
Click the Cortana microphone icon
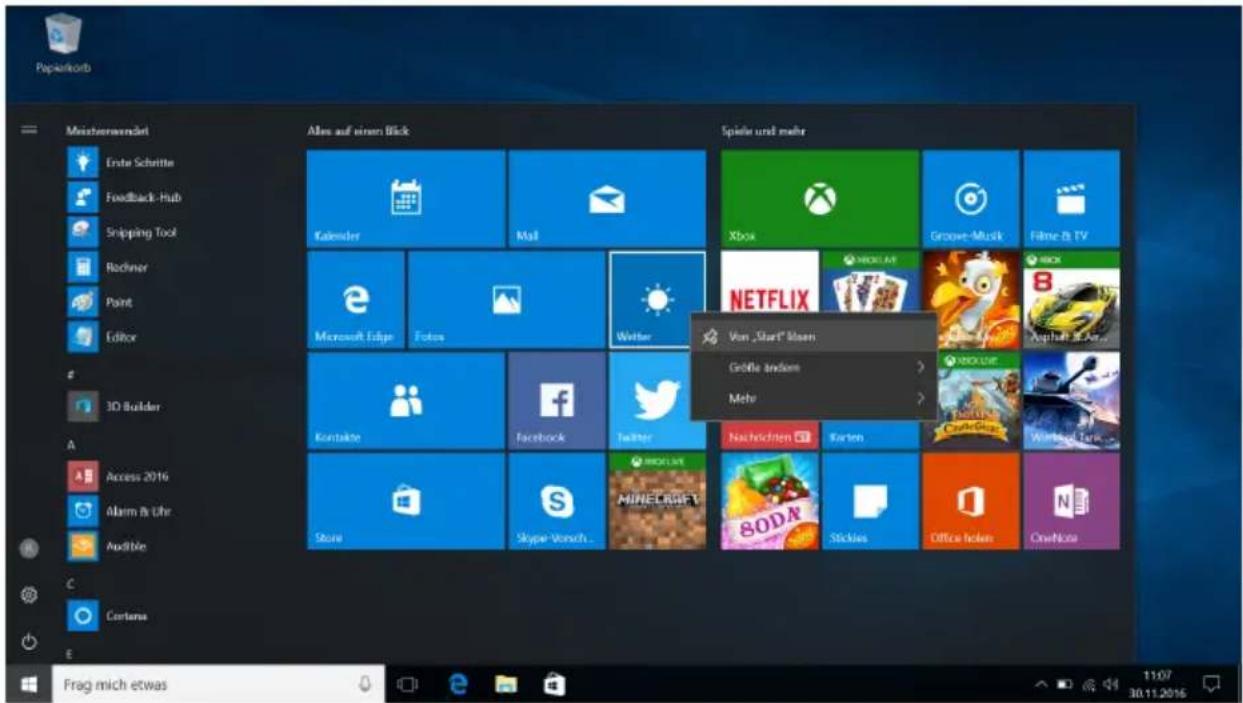(x=365, y=685)
